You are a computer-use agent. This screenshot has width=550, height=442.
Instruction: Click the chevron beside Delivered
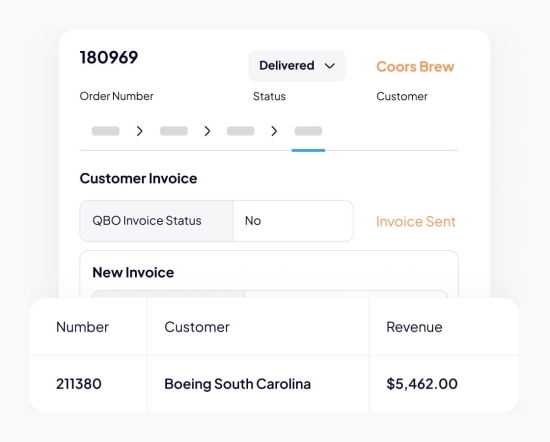330,66
